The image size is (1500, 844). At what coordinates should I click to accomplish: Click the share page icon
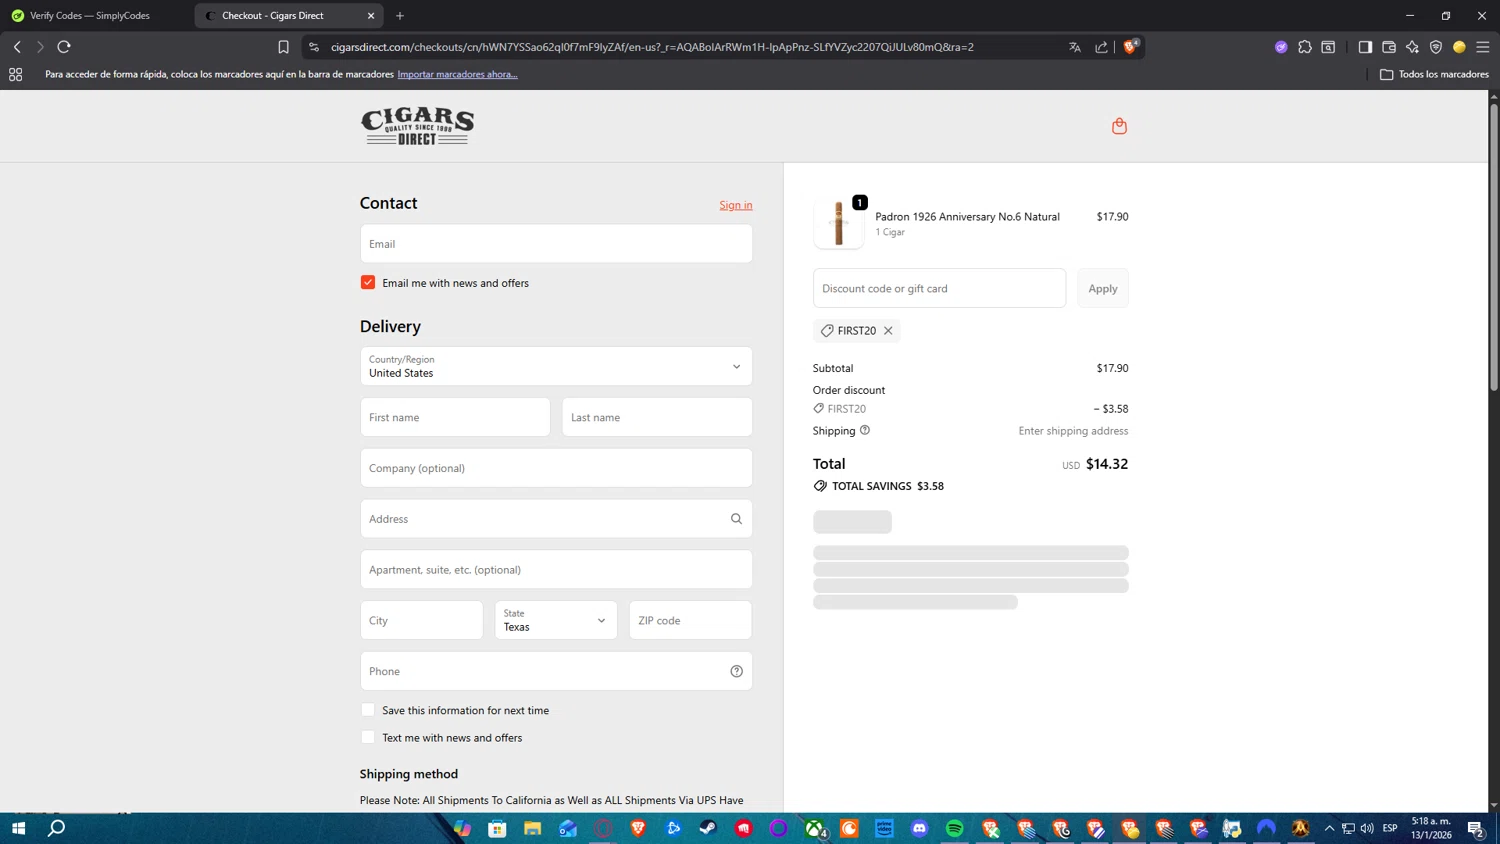[1101, 47]
